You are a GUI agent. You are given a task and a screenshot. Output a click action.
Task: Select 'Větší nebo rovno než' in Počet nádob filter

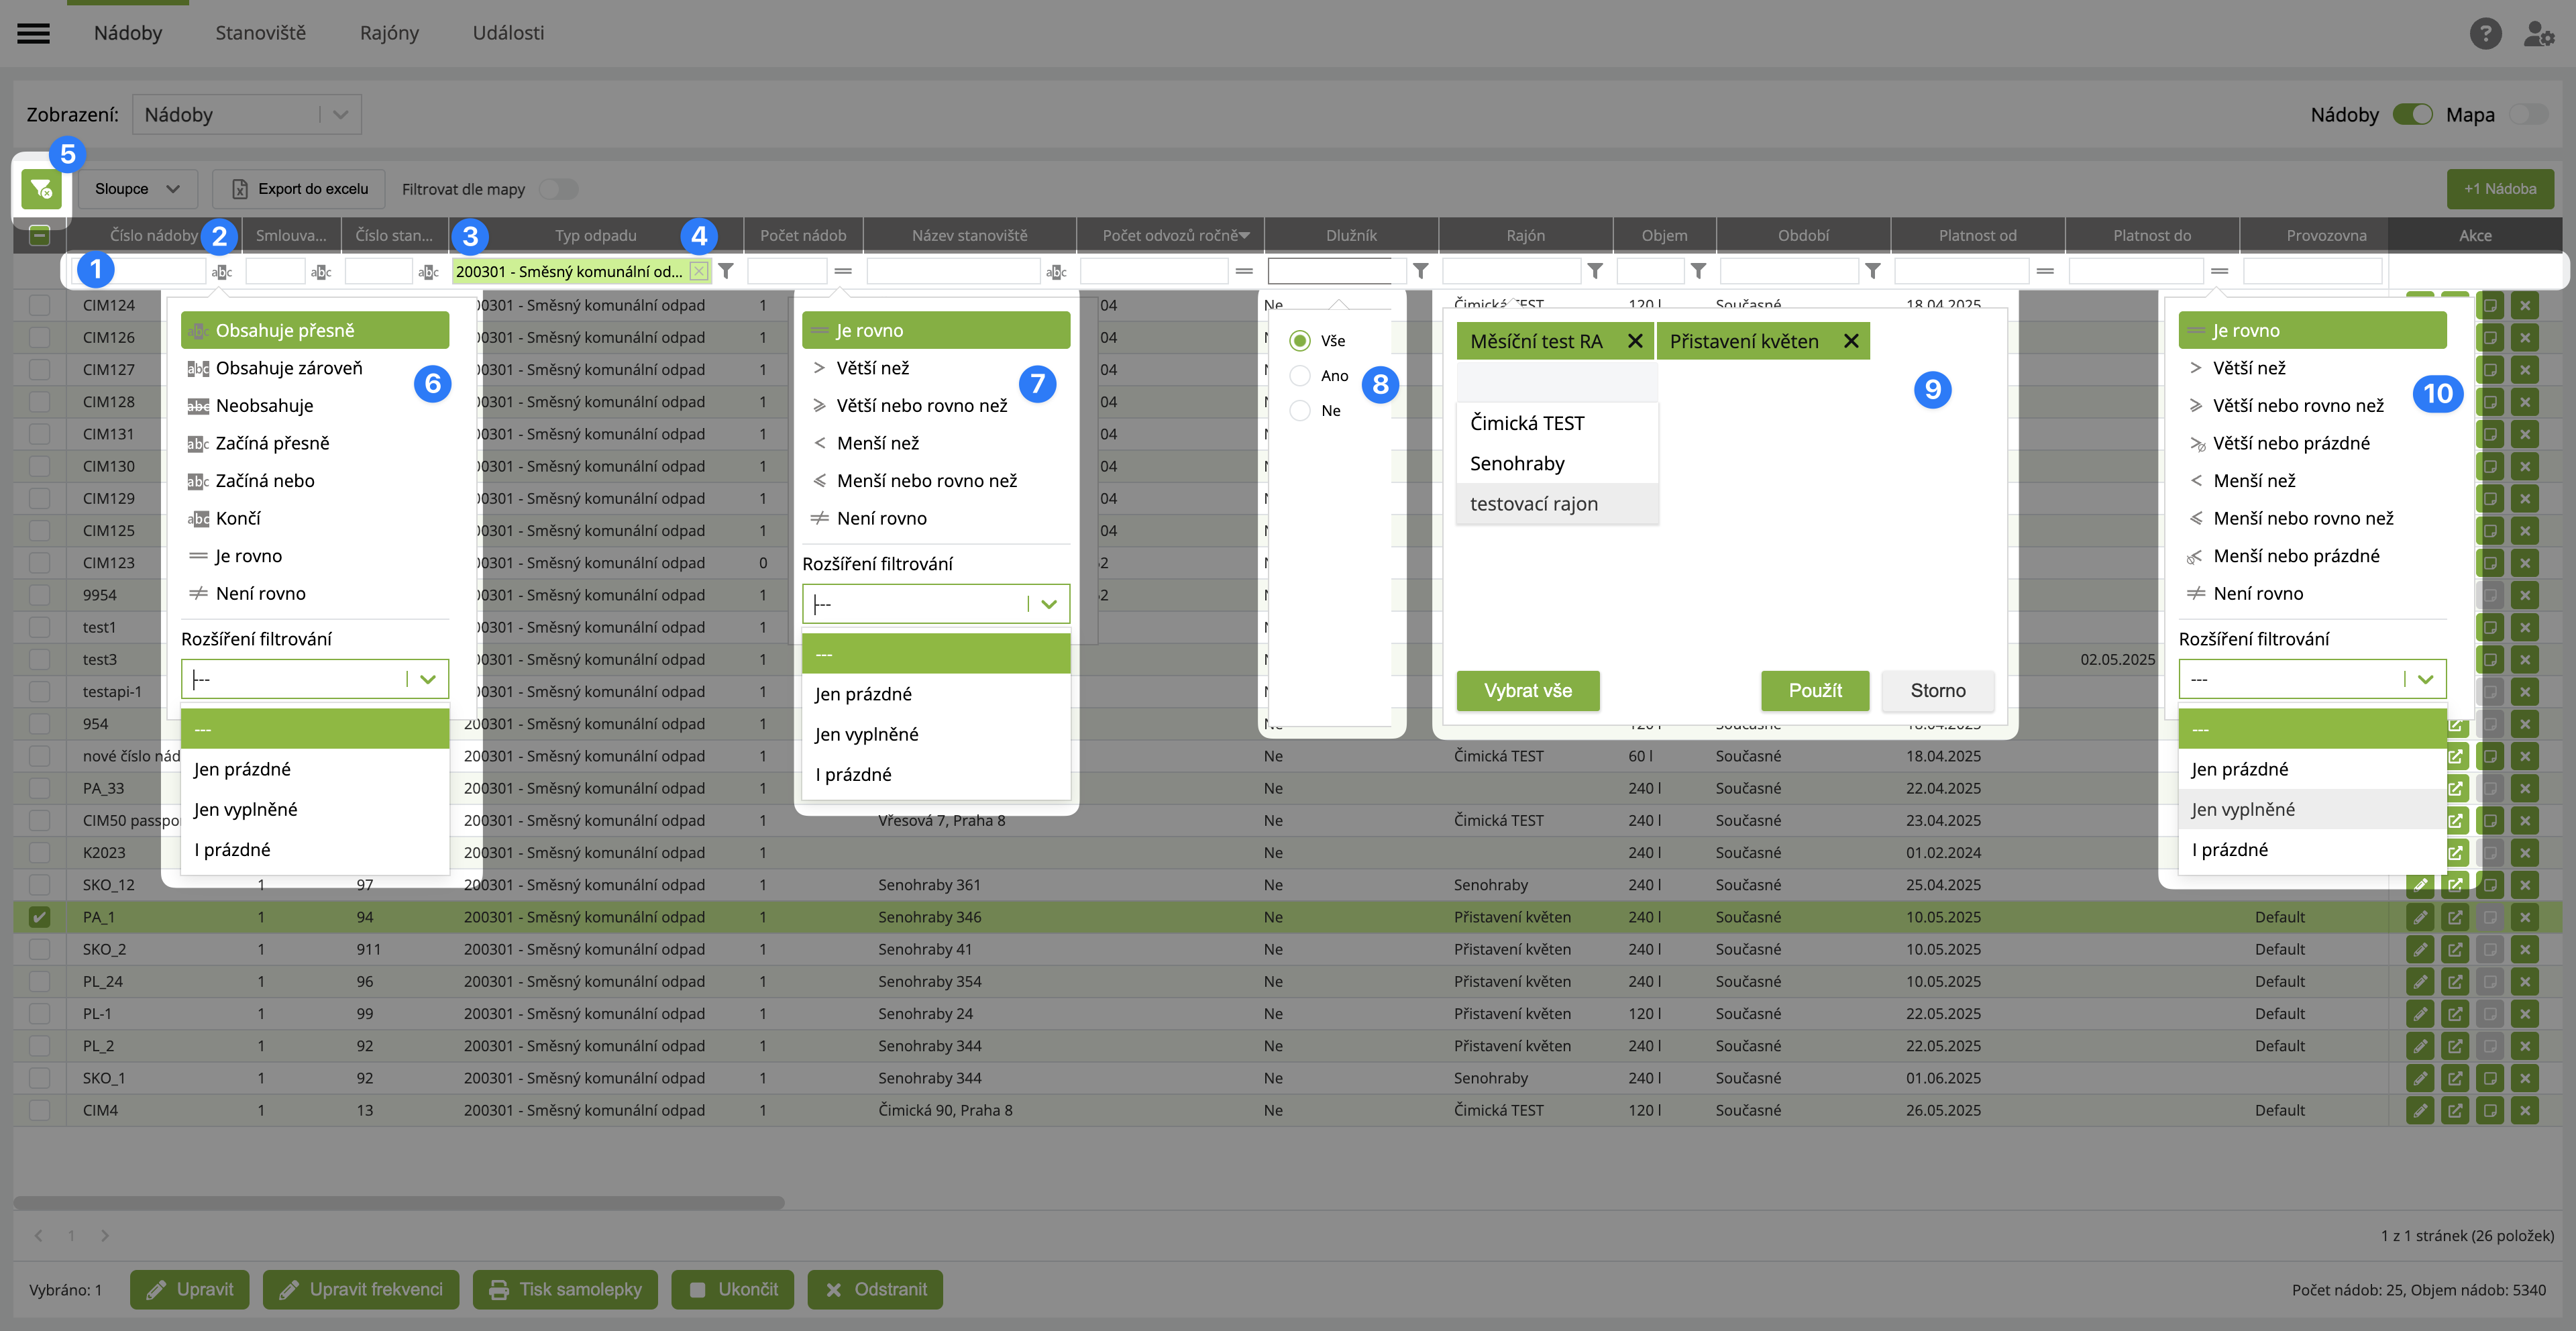(x=921, y=405)
